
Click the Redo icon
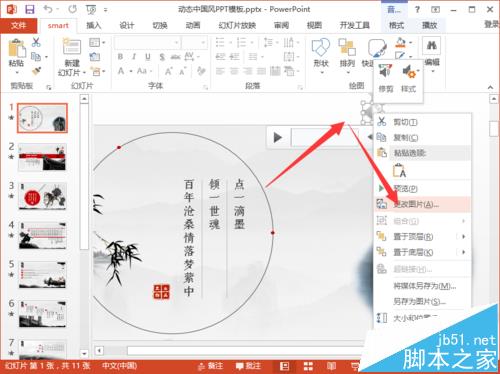(x=72, y=9)
